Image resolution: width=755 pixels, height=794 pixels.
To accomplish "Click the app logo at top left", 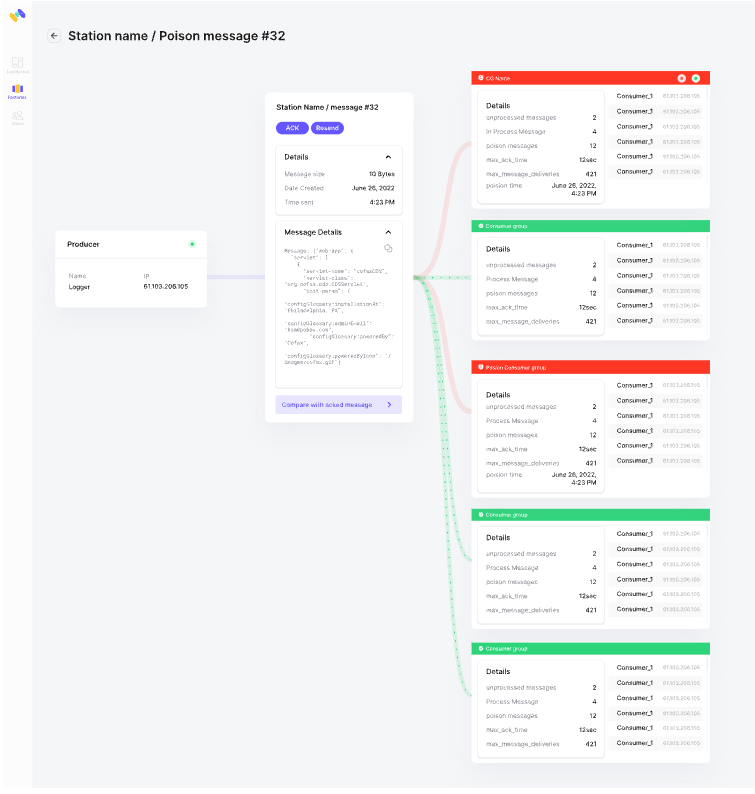I will [x=17, y=16].
